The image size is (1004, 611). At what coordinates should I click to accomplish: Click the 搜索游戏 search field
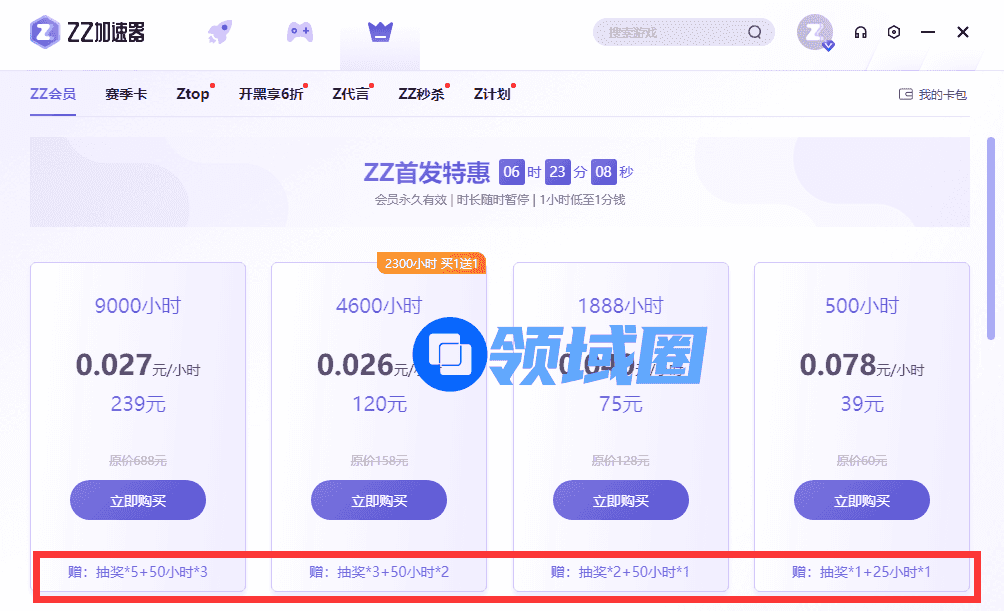coord(670,32)
